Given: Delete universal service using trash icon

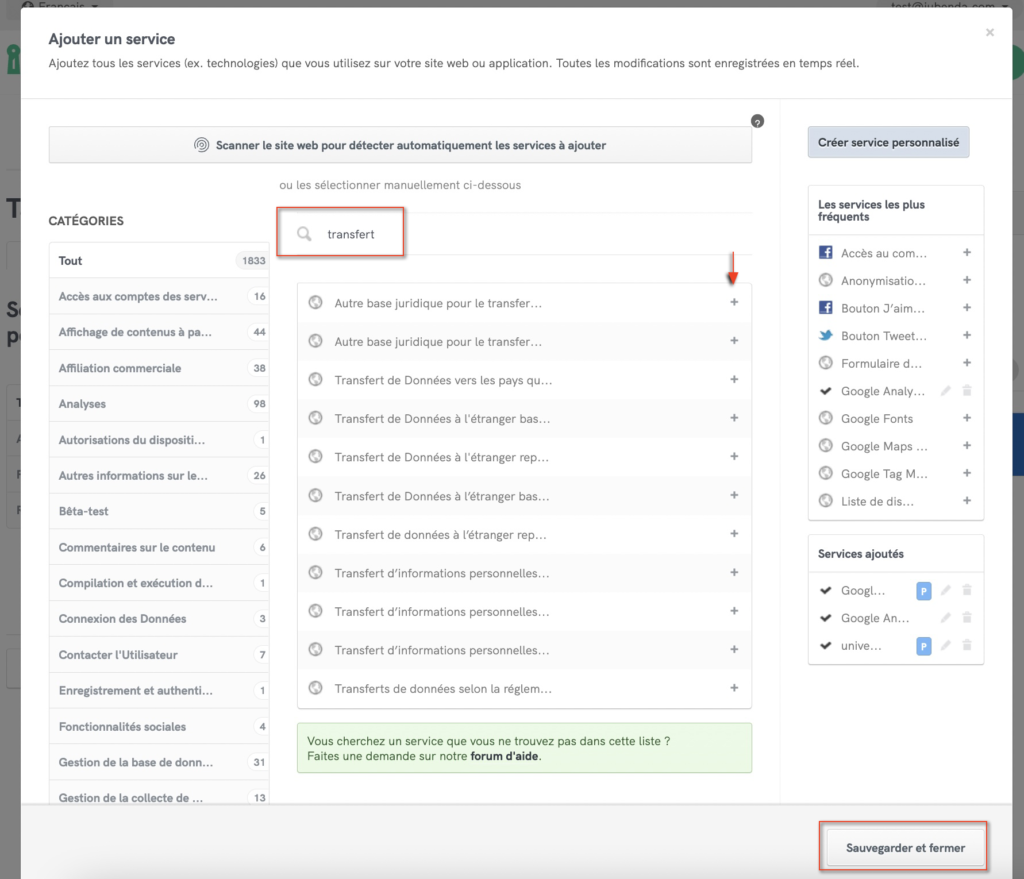Looking at the screenshot, I should click(x=967, y=645).
